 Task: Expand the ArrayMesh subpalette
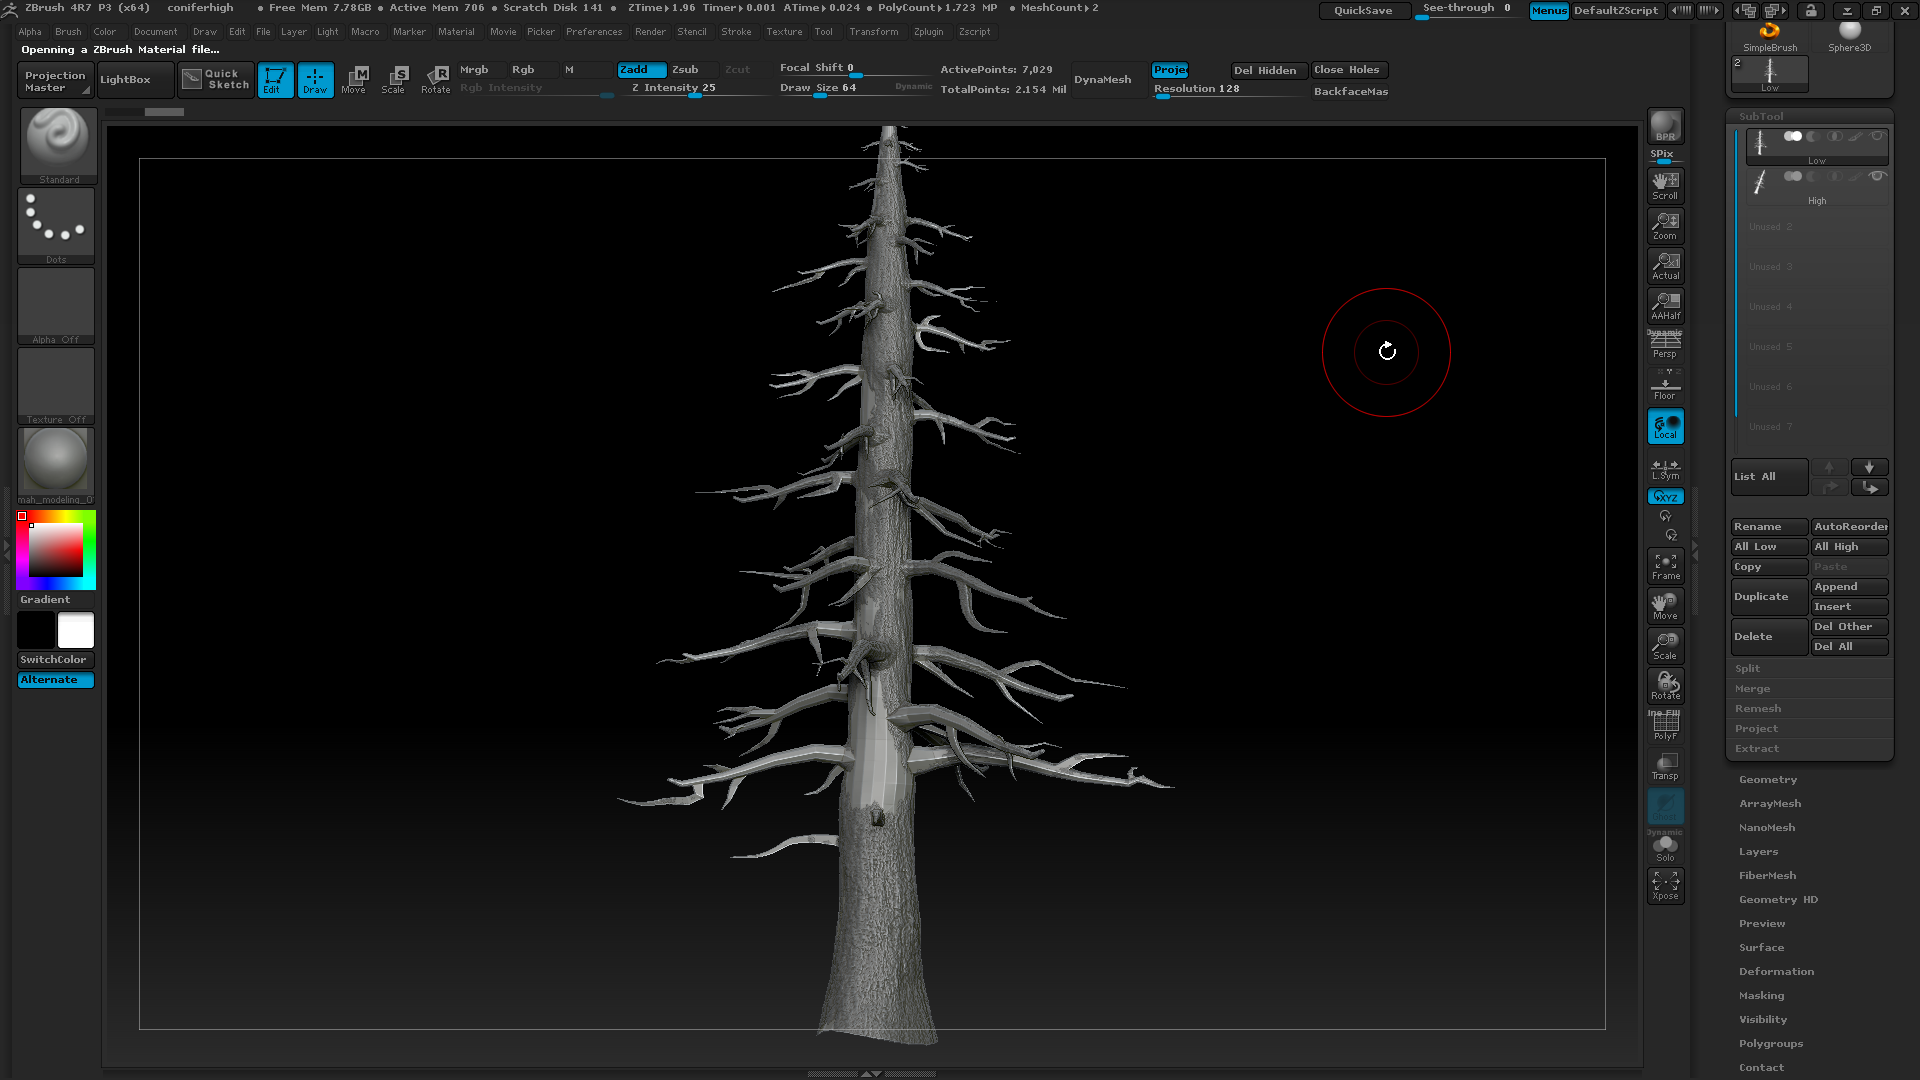pos(1769,804)
